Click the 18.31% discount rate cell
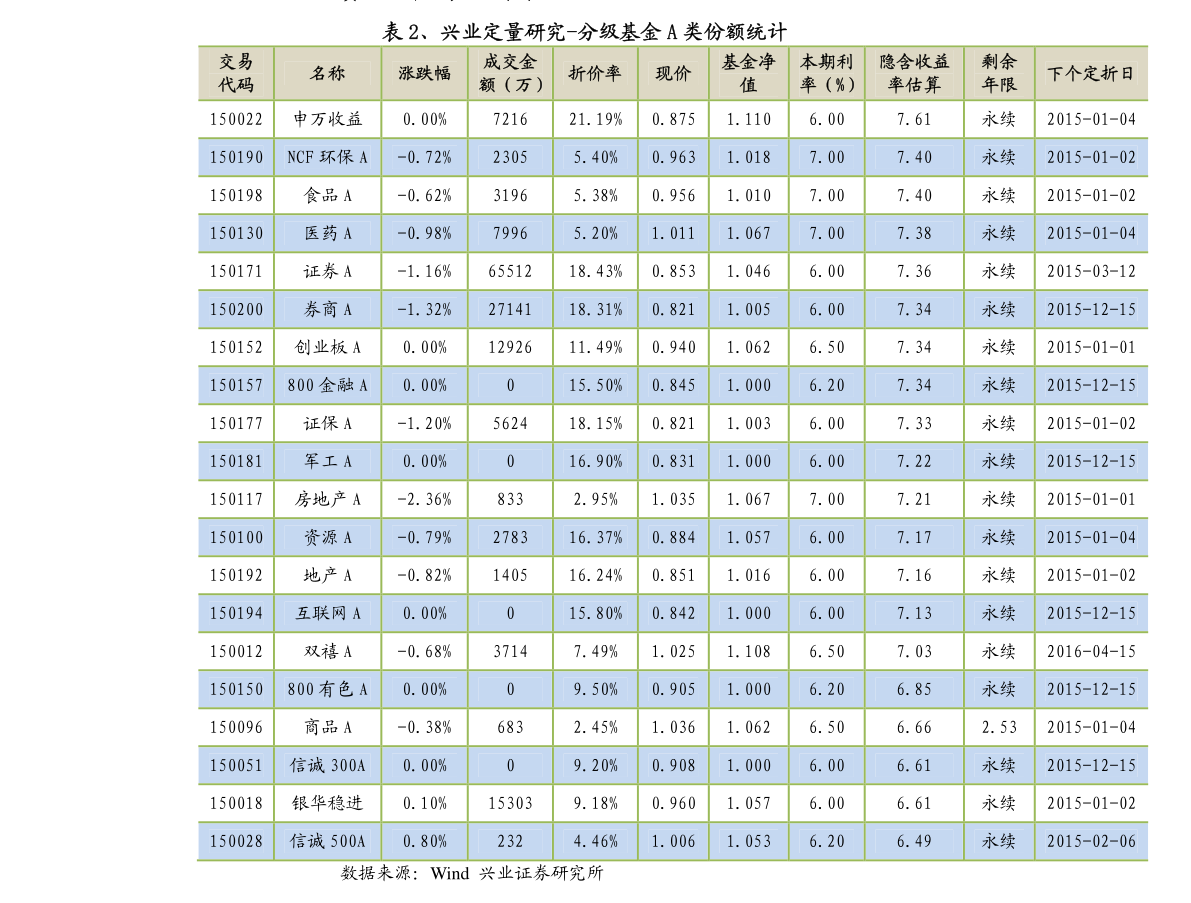This screenshot has height=903, width=1191. (x=595, y=309)
